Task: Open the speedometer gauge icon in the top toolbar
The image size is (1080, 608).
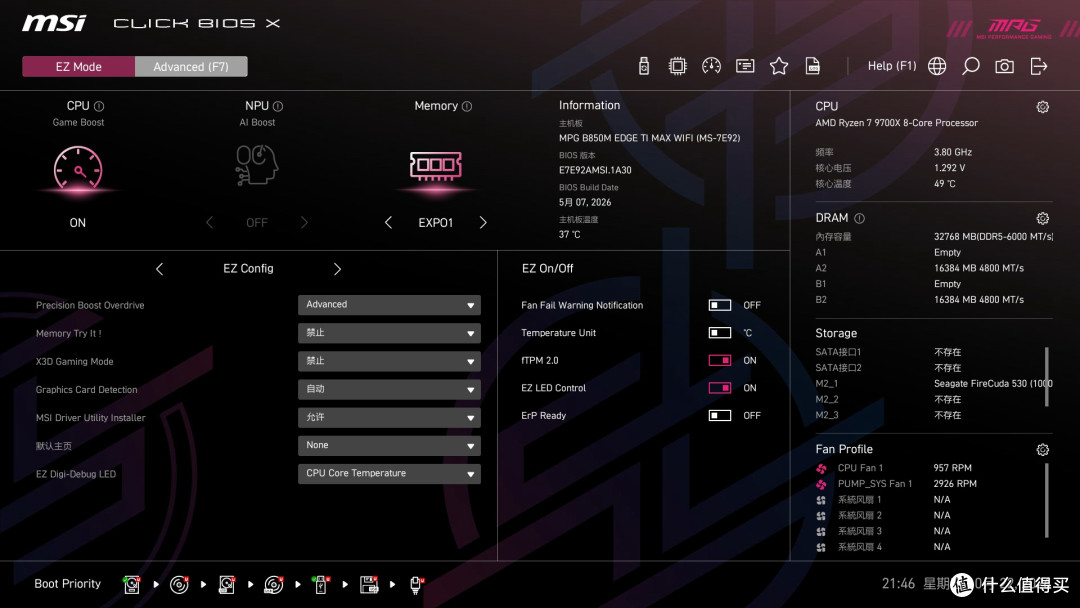Action: click(712, 66)
